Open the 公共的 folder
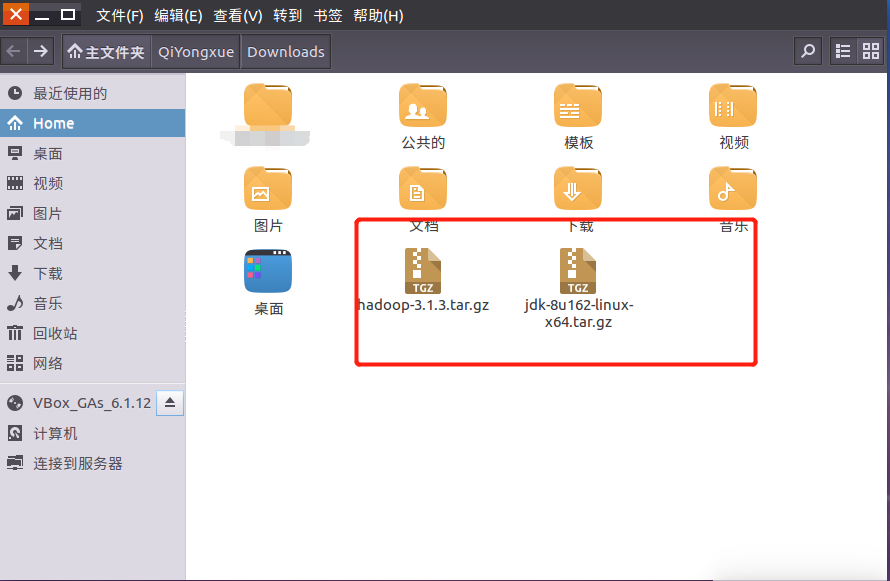This screenshot has width=890, height=581. tap(423, 105)
